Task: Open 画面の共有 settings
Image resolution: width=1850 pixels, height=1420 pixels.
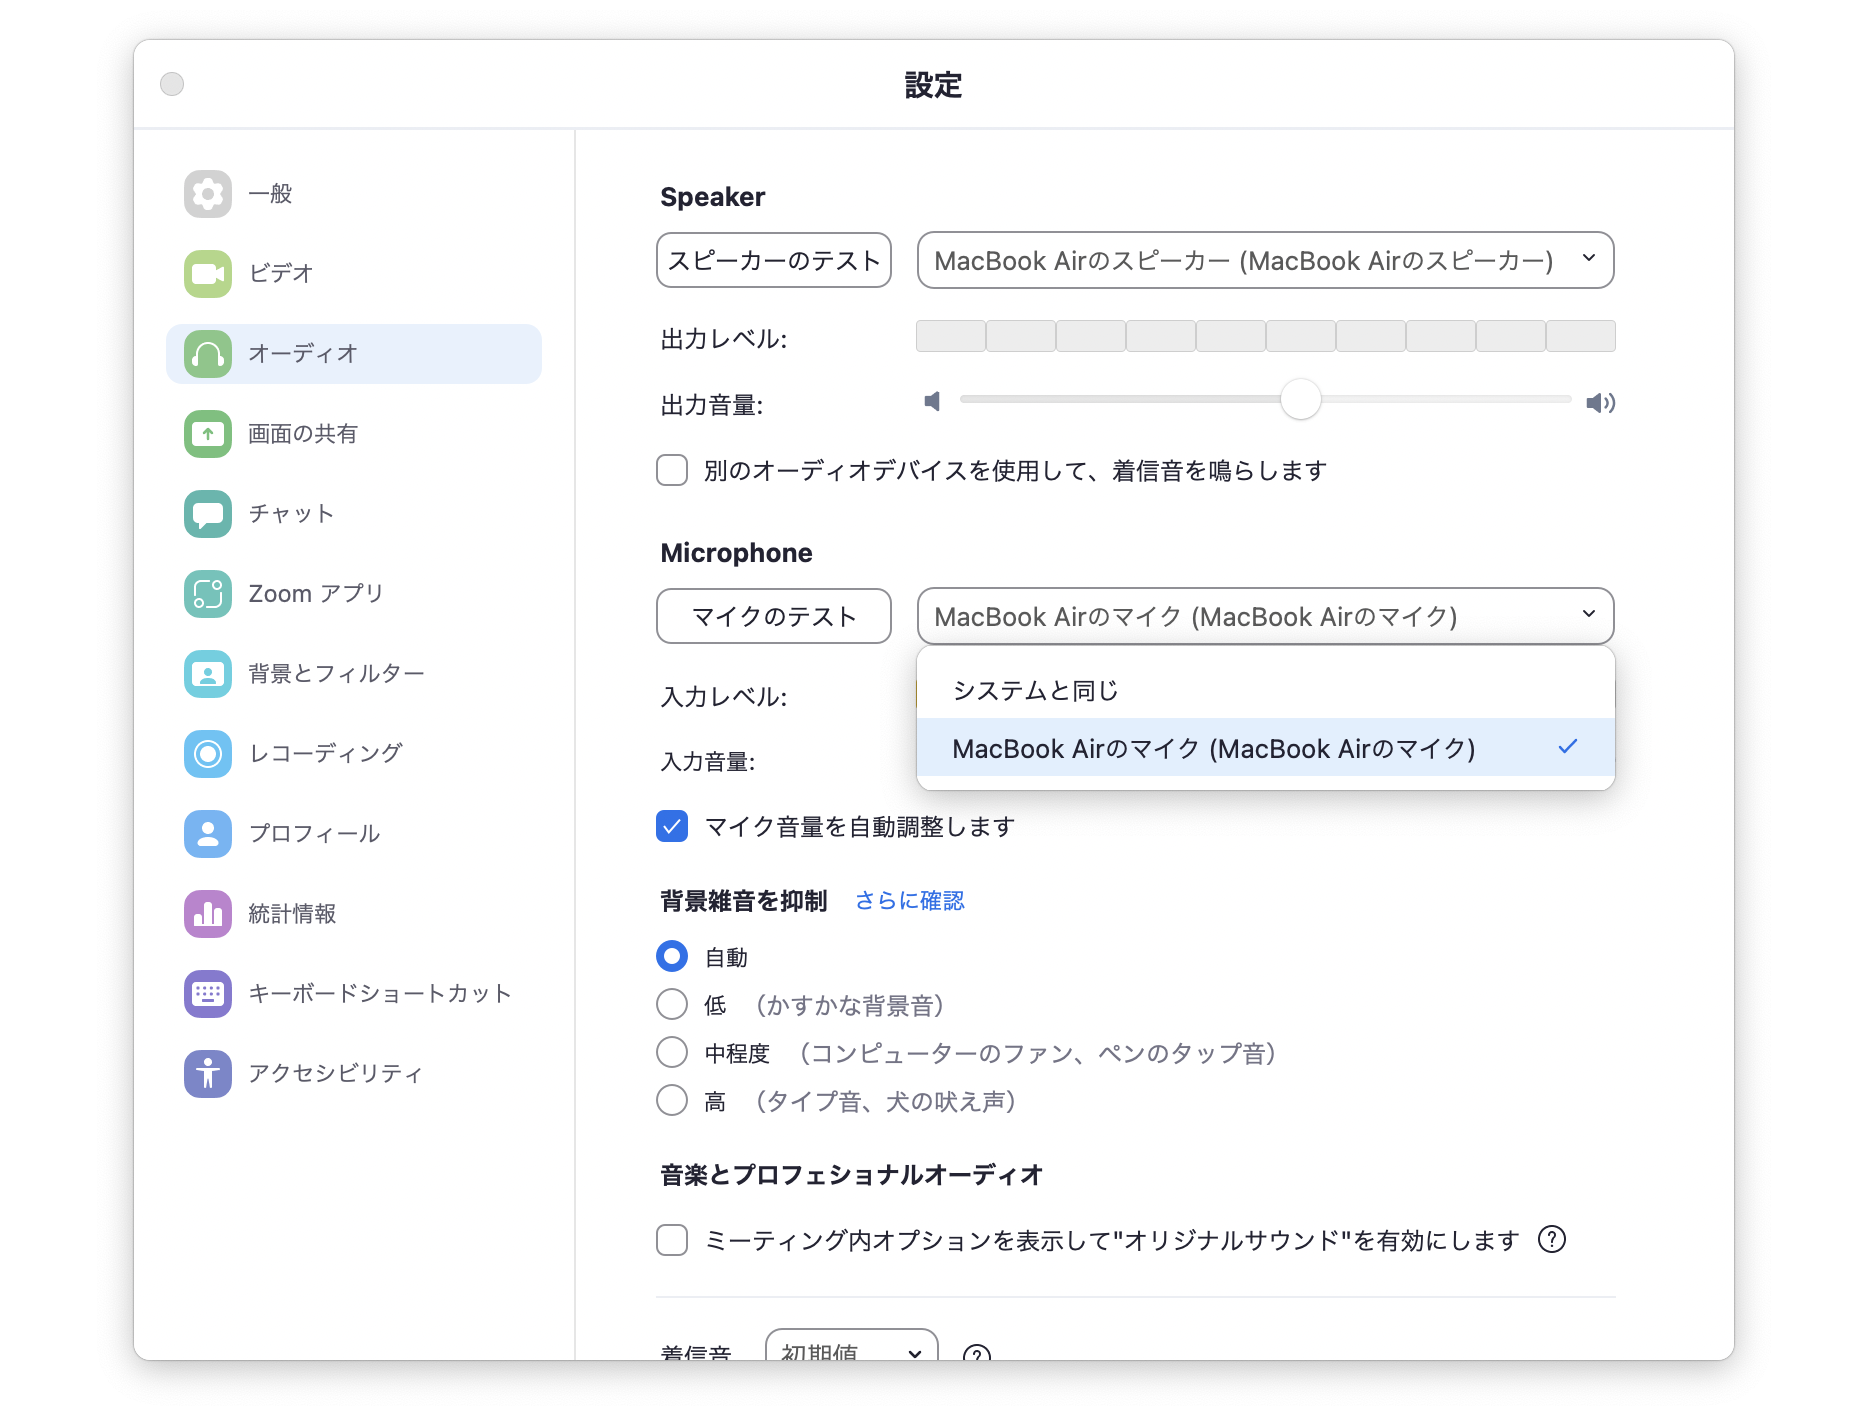Action: pyautogui.click(x=354, y=434)
